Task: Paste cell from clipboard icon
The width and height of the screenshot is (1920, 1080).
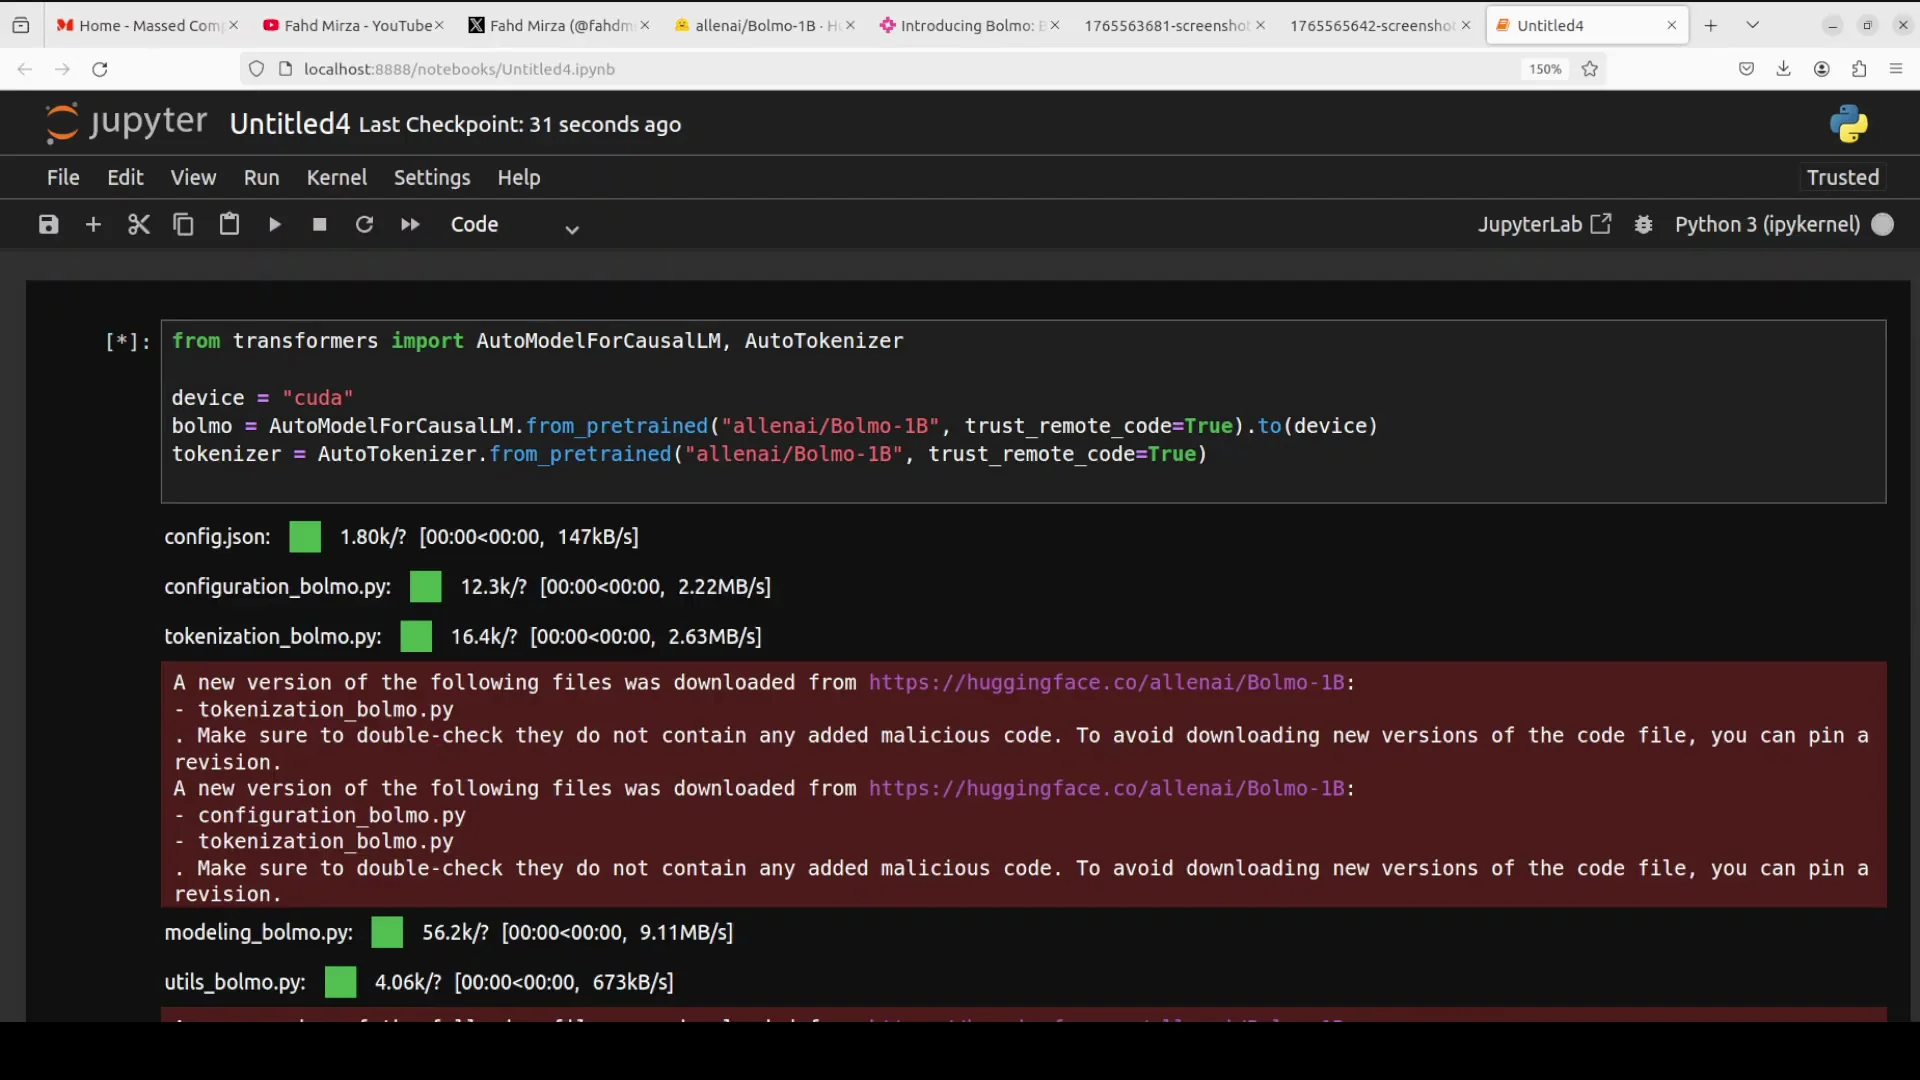Action: (229, 224)
